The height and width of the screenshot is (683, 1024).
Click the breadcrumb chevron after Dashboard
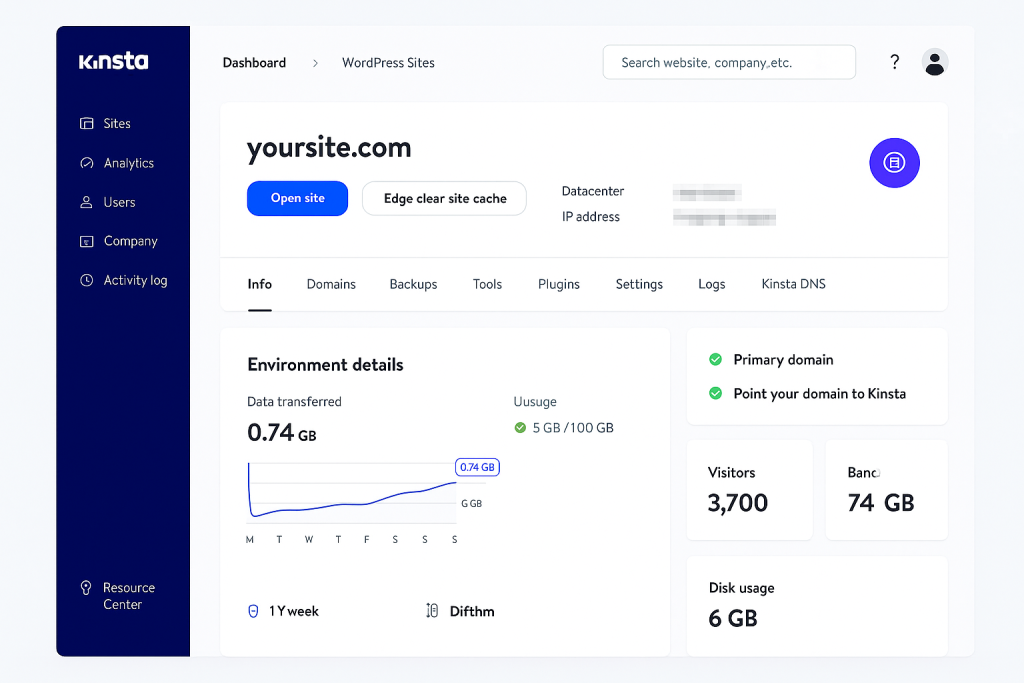coord(315,63)
